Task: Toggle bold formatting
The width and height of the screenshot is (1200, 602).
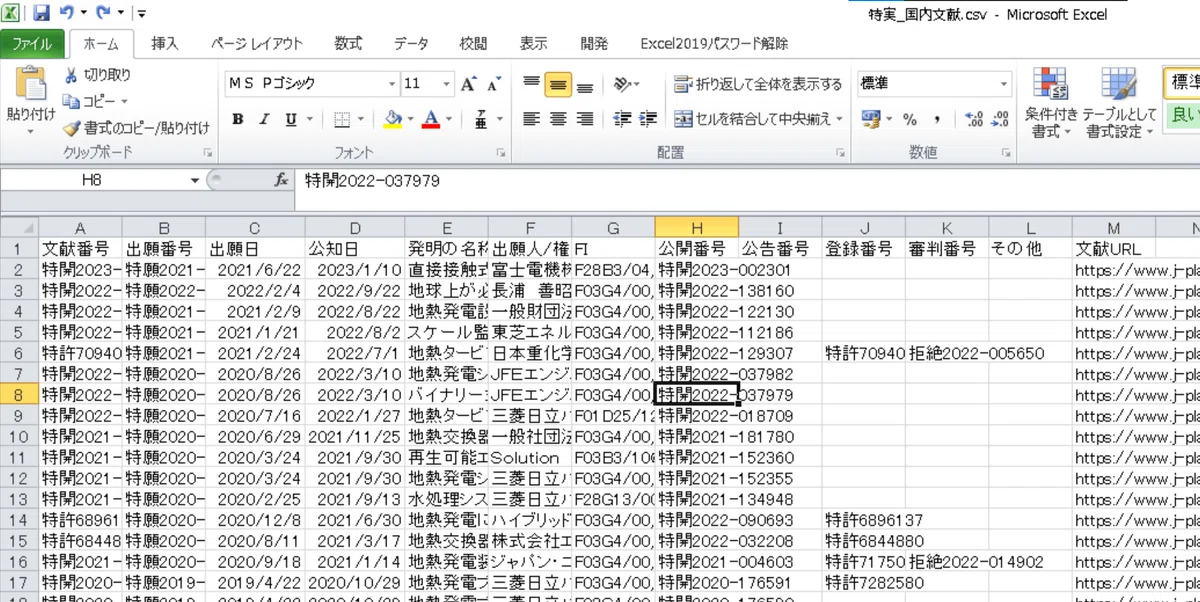Action: 238,119
